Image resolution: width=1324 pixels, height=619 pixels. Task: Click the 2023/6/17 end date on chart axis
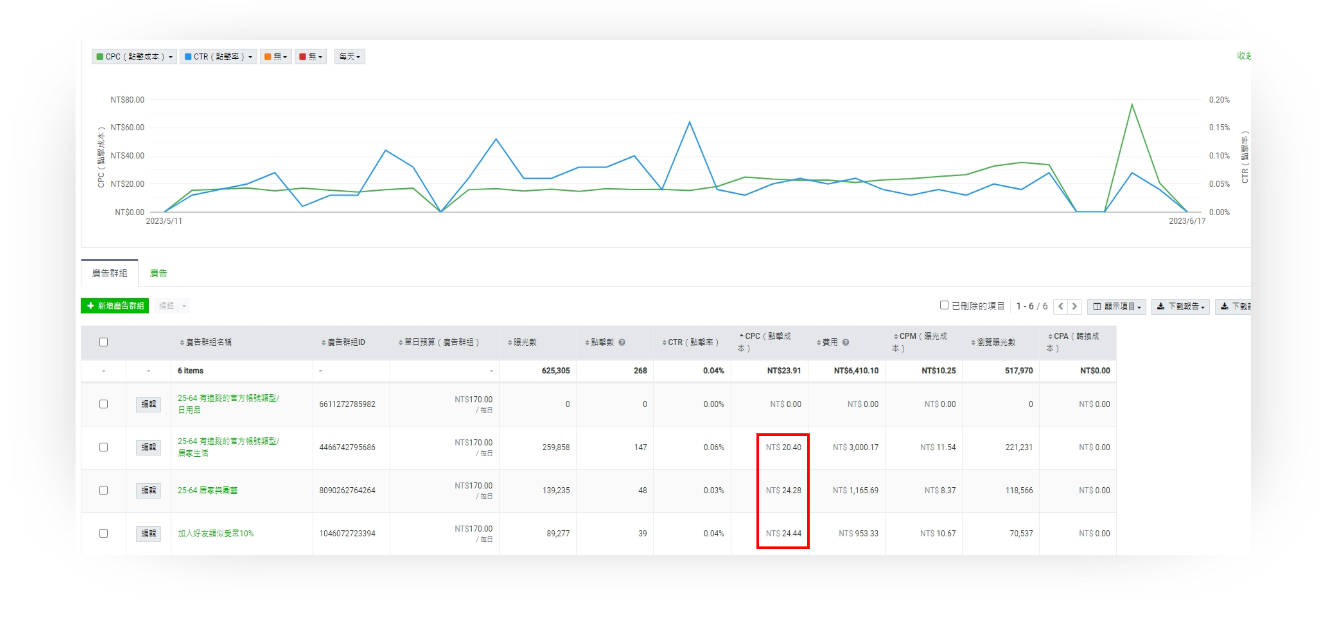click(1187, 221)
